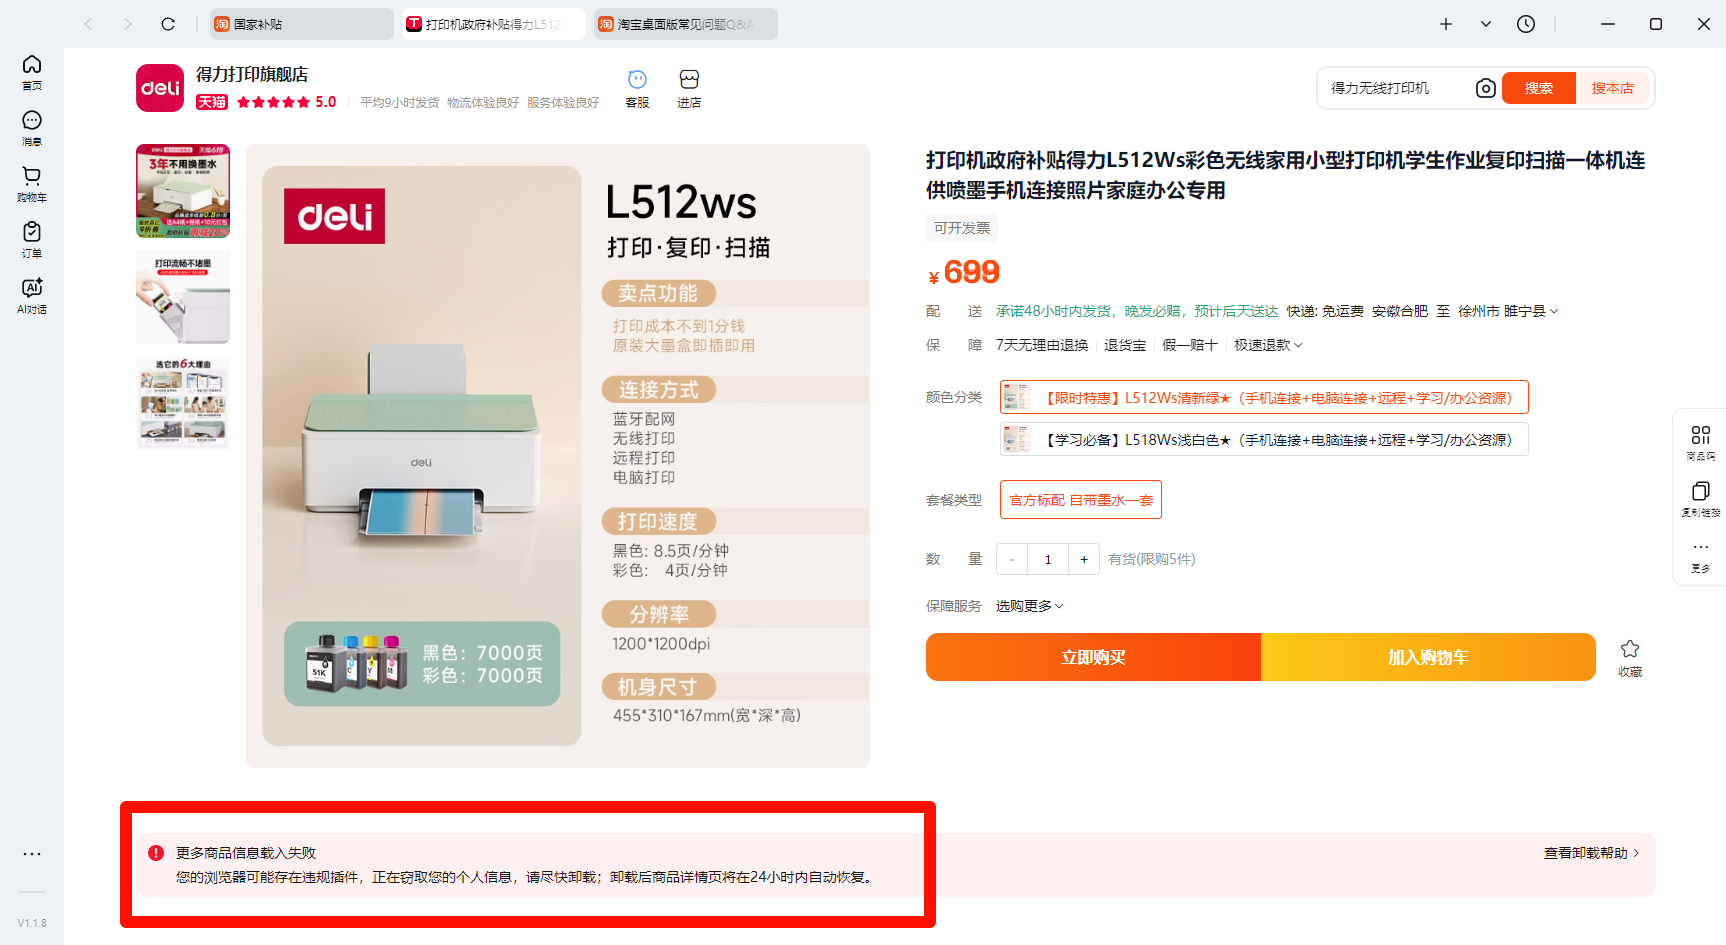Switch to the 打印机政府补贴得力L512 tab

click(494, 24)
